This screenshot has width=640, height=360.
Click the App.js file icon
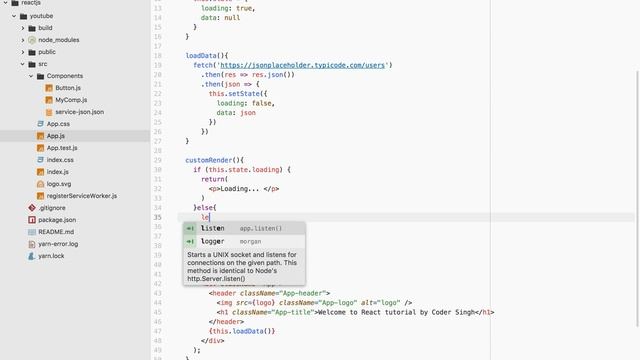40,136
